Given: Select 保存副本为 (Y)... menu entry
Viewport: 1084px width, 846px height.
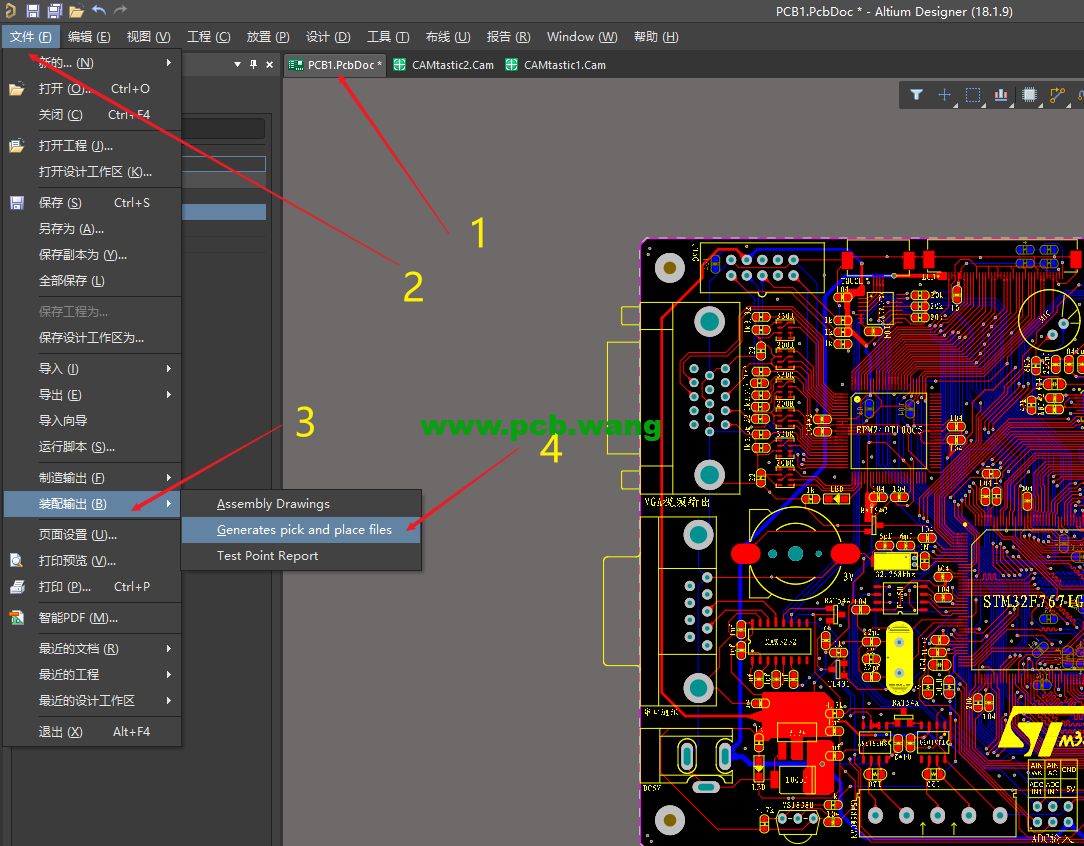Looking at the screenshot, I should [92, 255].
